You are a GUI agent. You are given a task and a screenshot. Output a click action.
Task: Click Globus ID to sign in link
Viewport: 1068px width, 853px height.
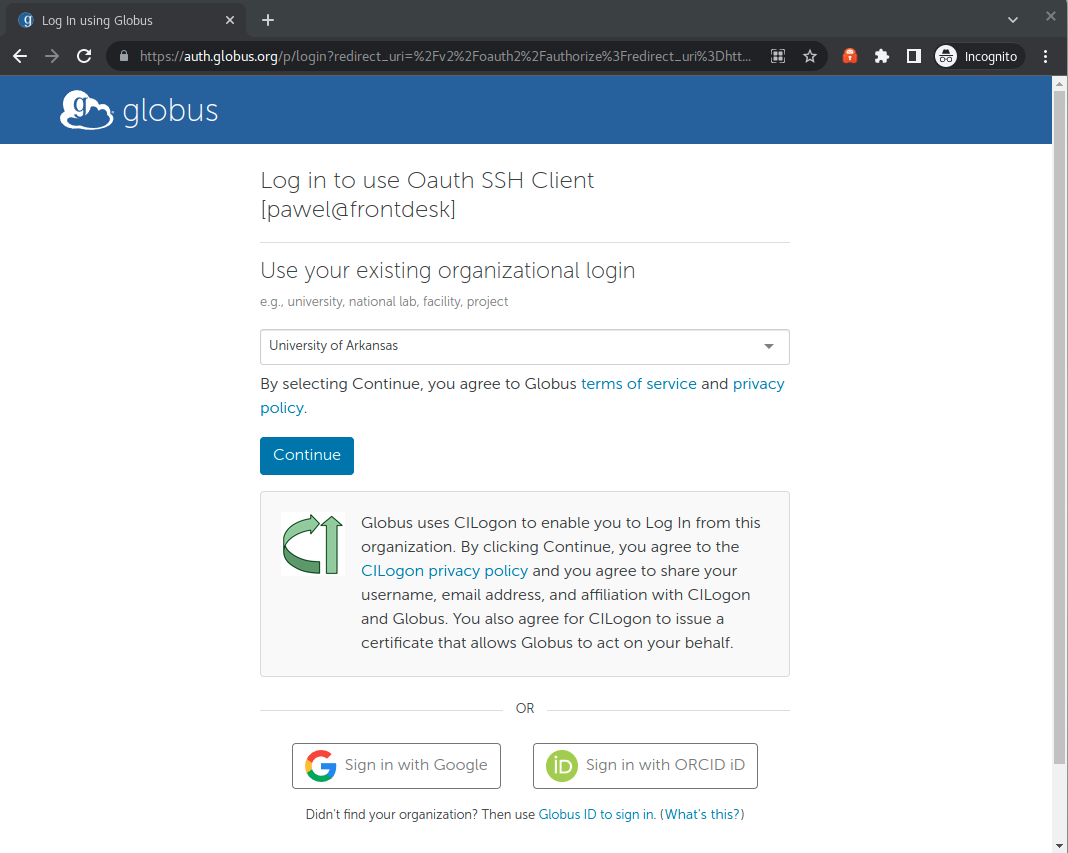tap(596, 815)
